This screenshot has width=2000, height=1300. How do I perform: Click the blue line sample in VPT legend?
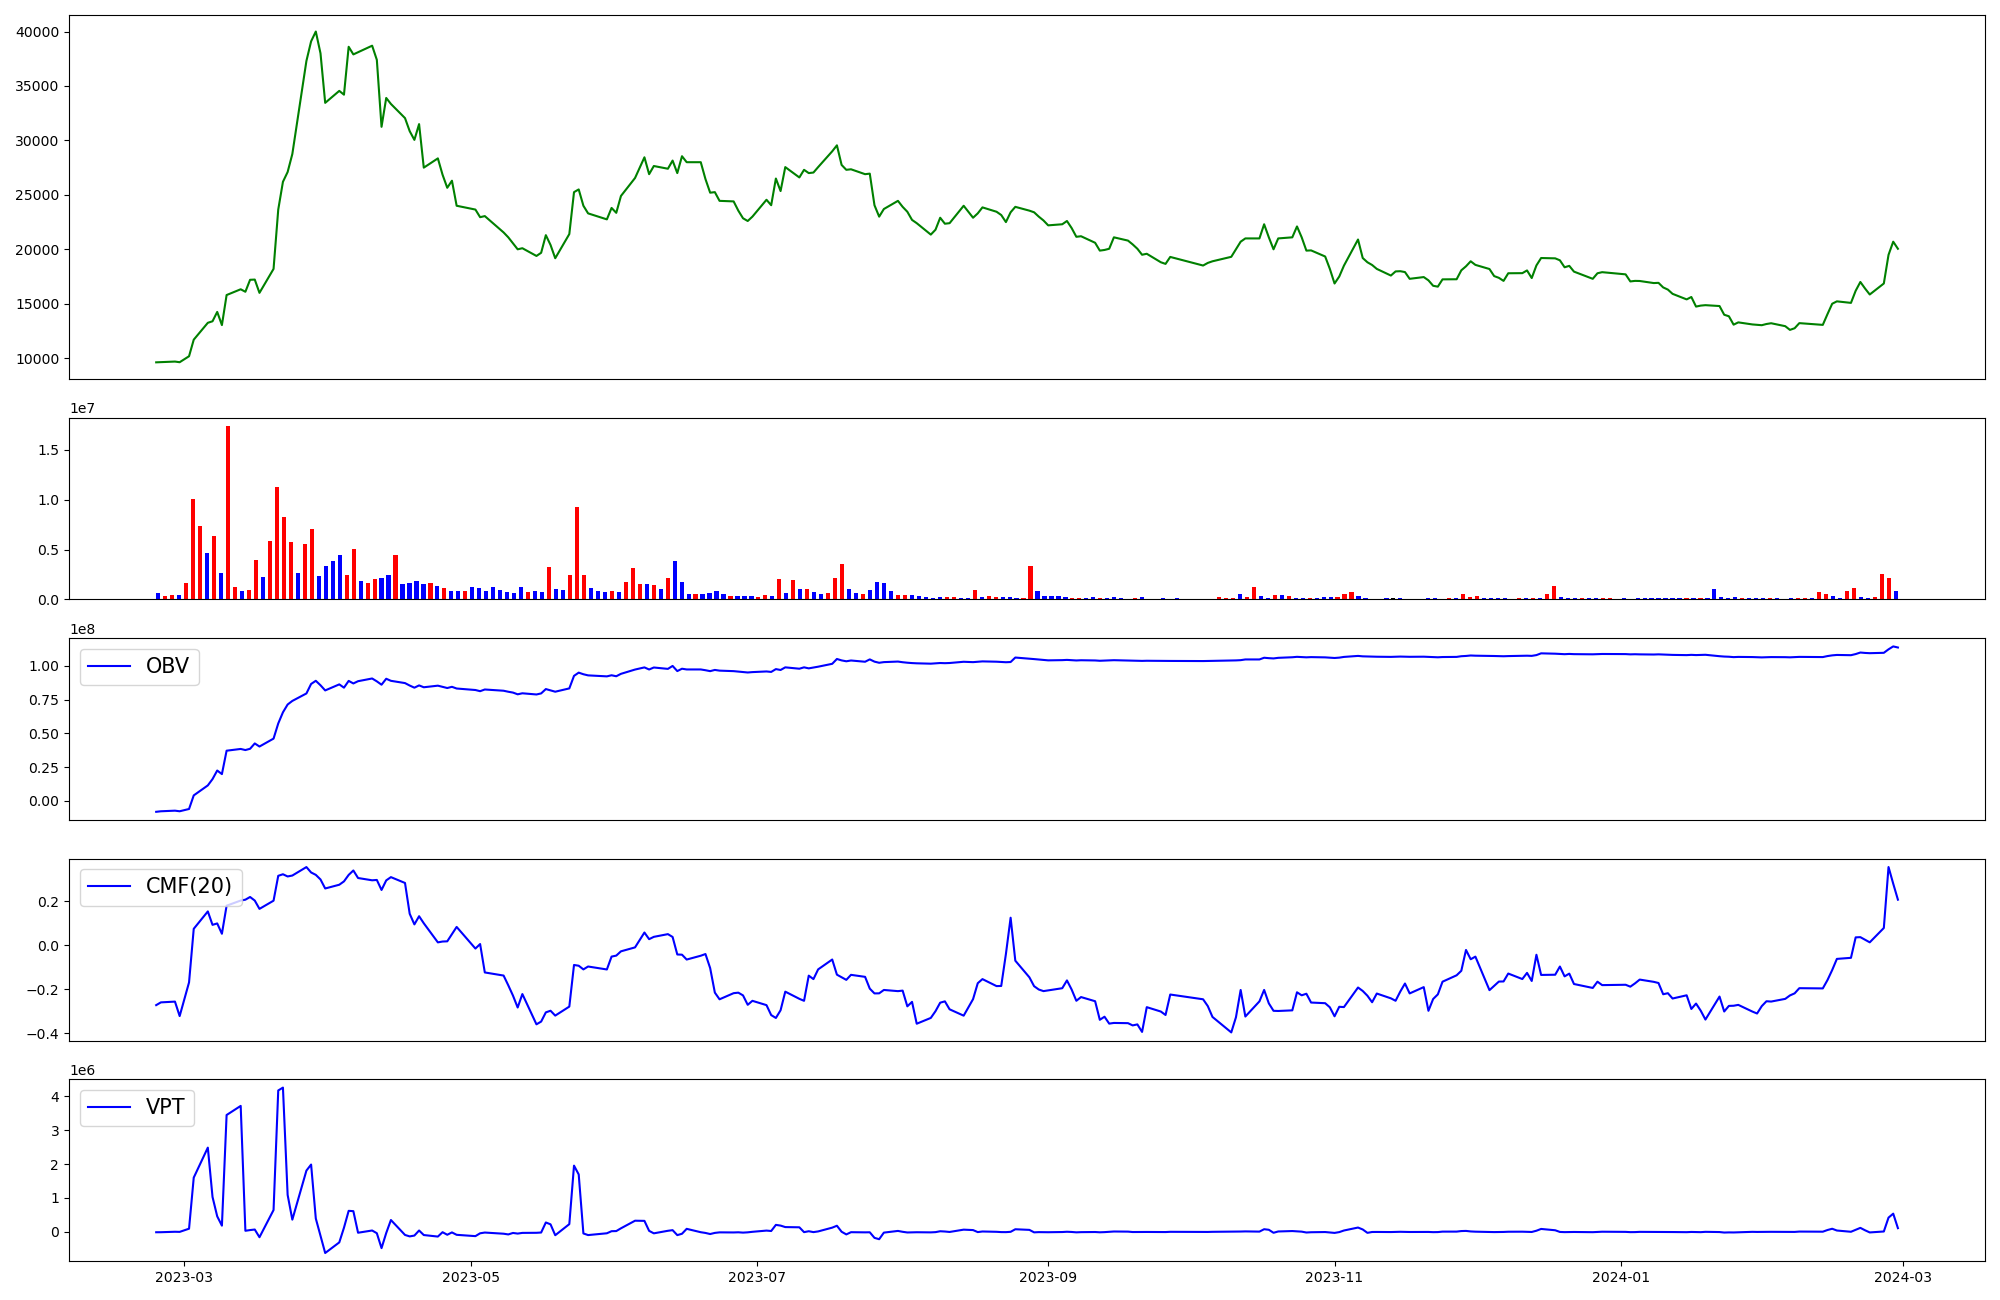110,1108
